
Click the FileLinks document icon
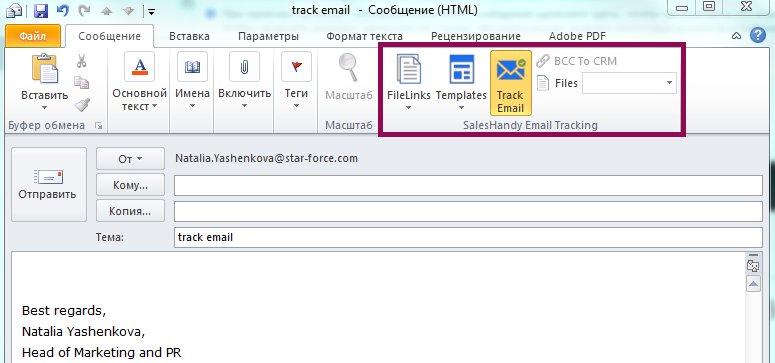[409, 69]
